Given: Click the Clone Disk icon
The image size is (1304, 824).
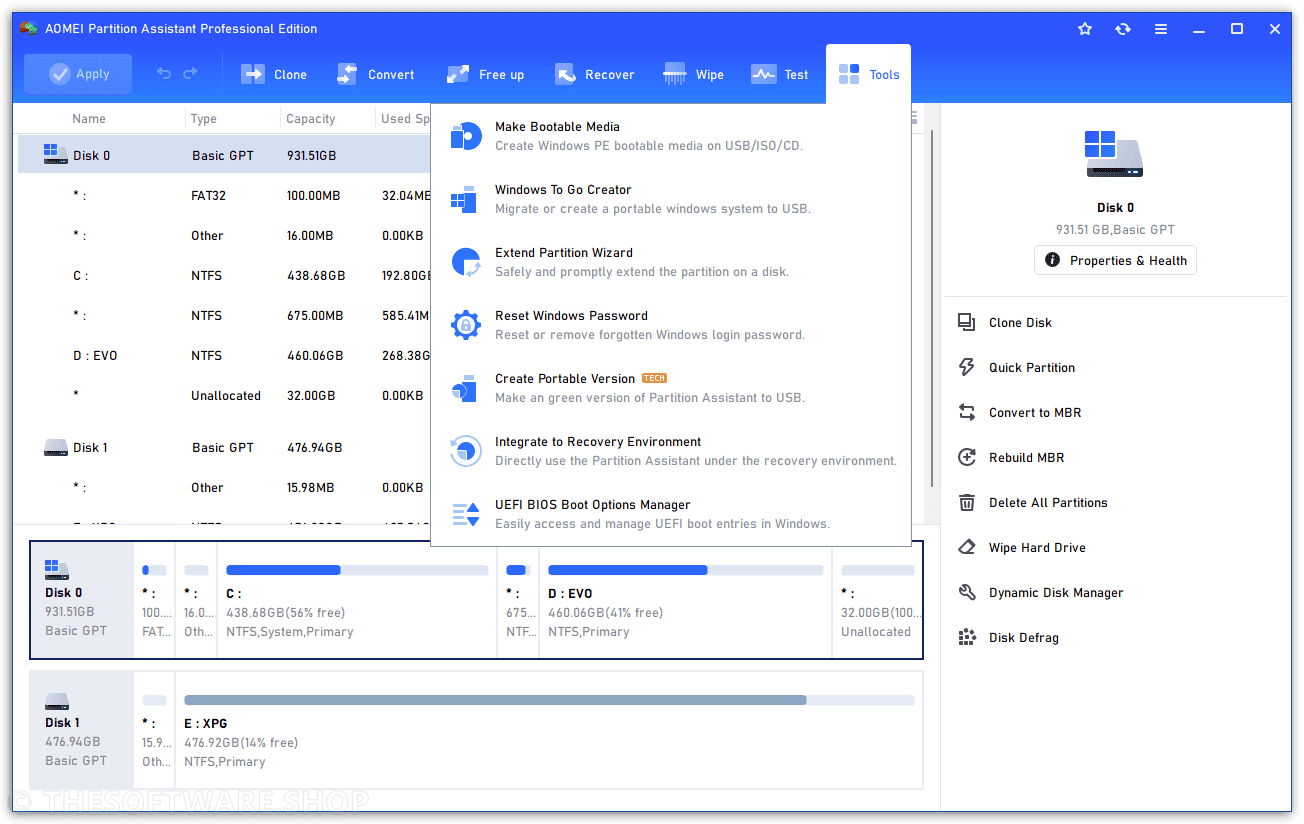Looking at the screenshot, I should tap(967, 322).
